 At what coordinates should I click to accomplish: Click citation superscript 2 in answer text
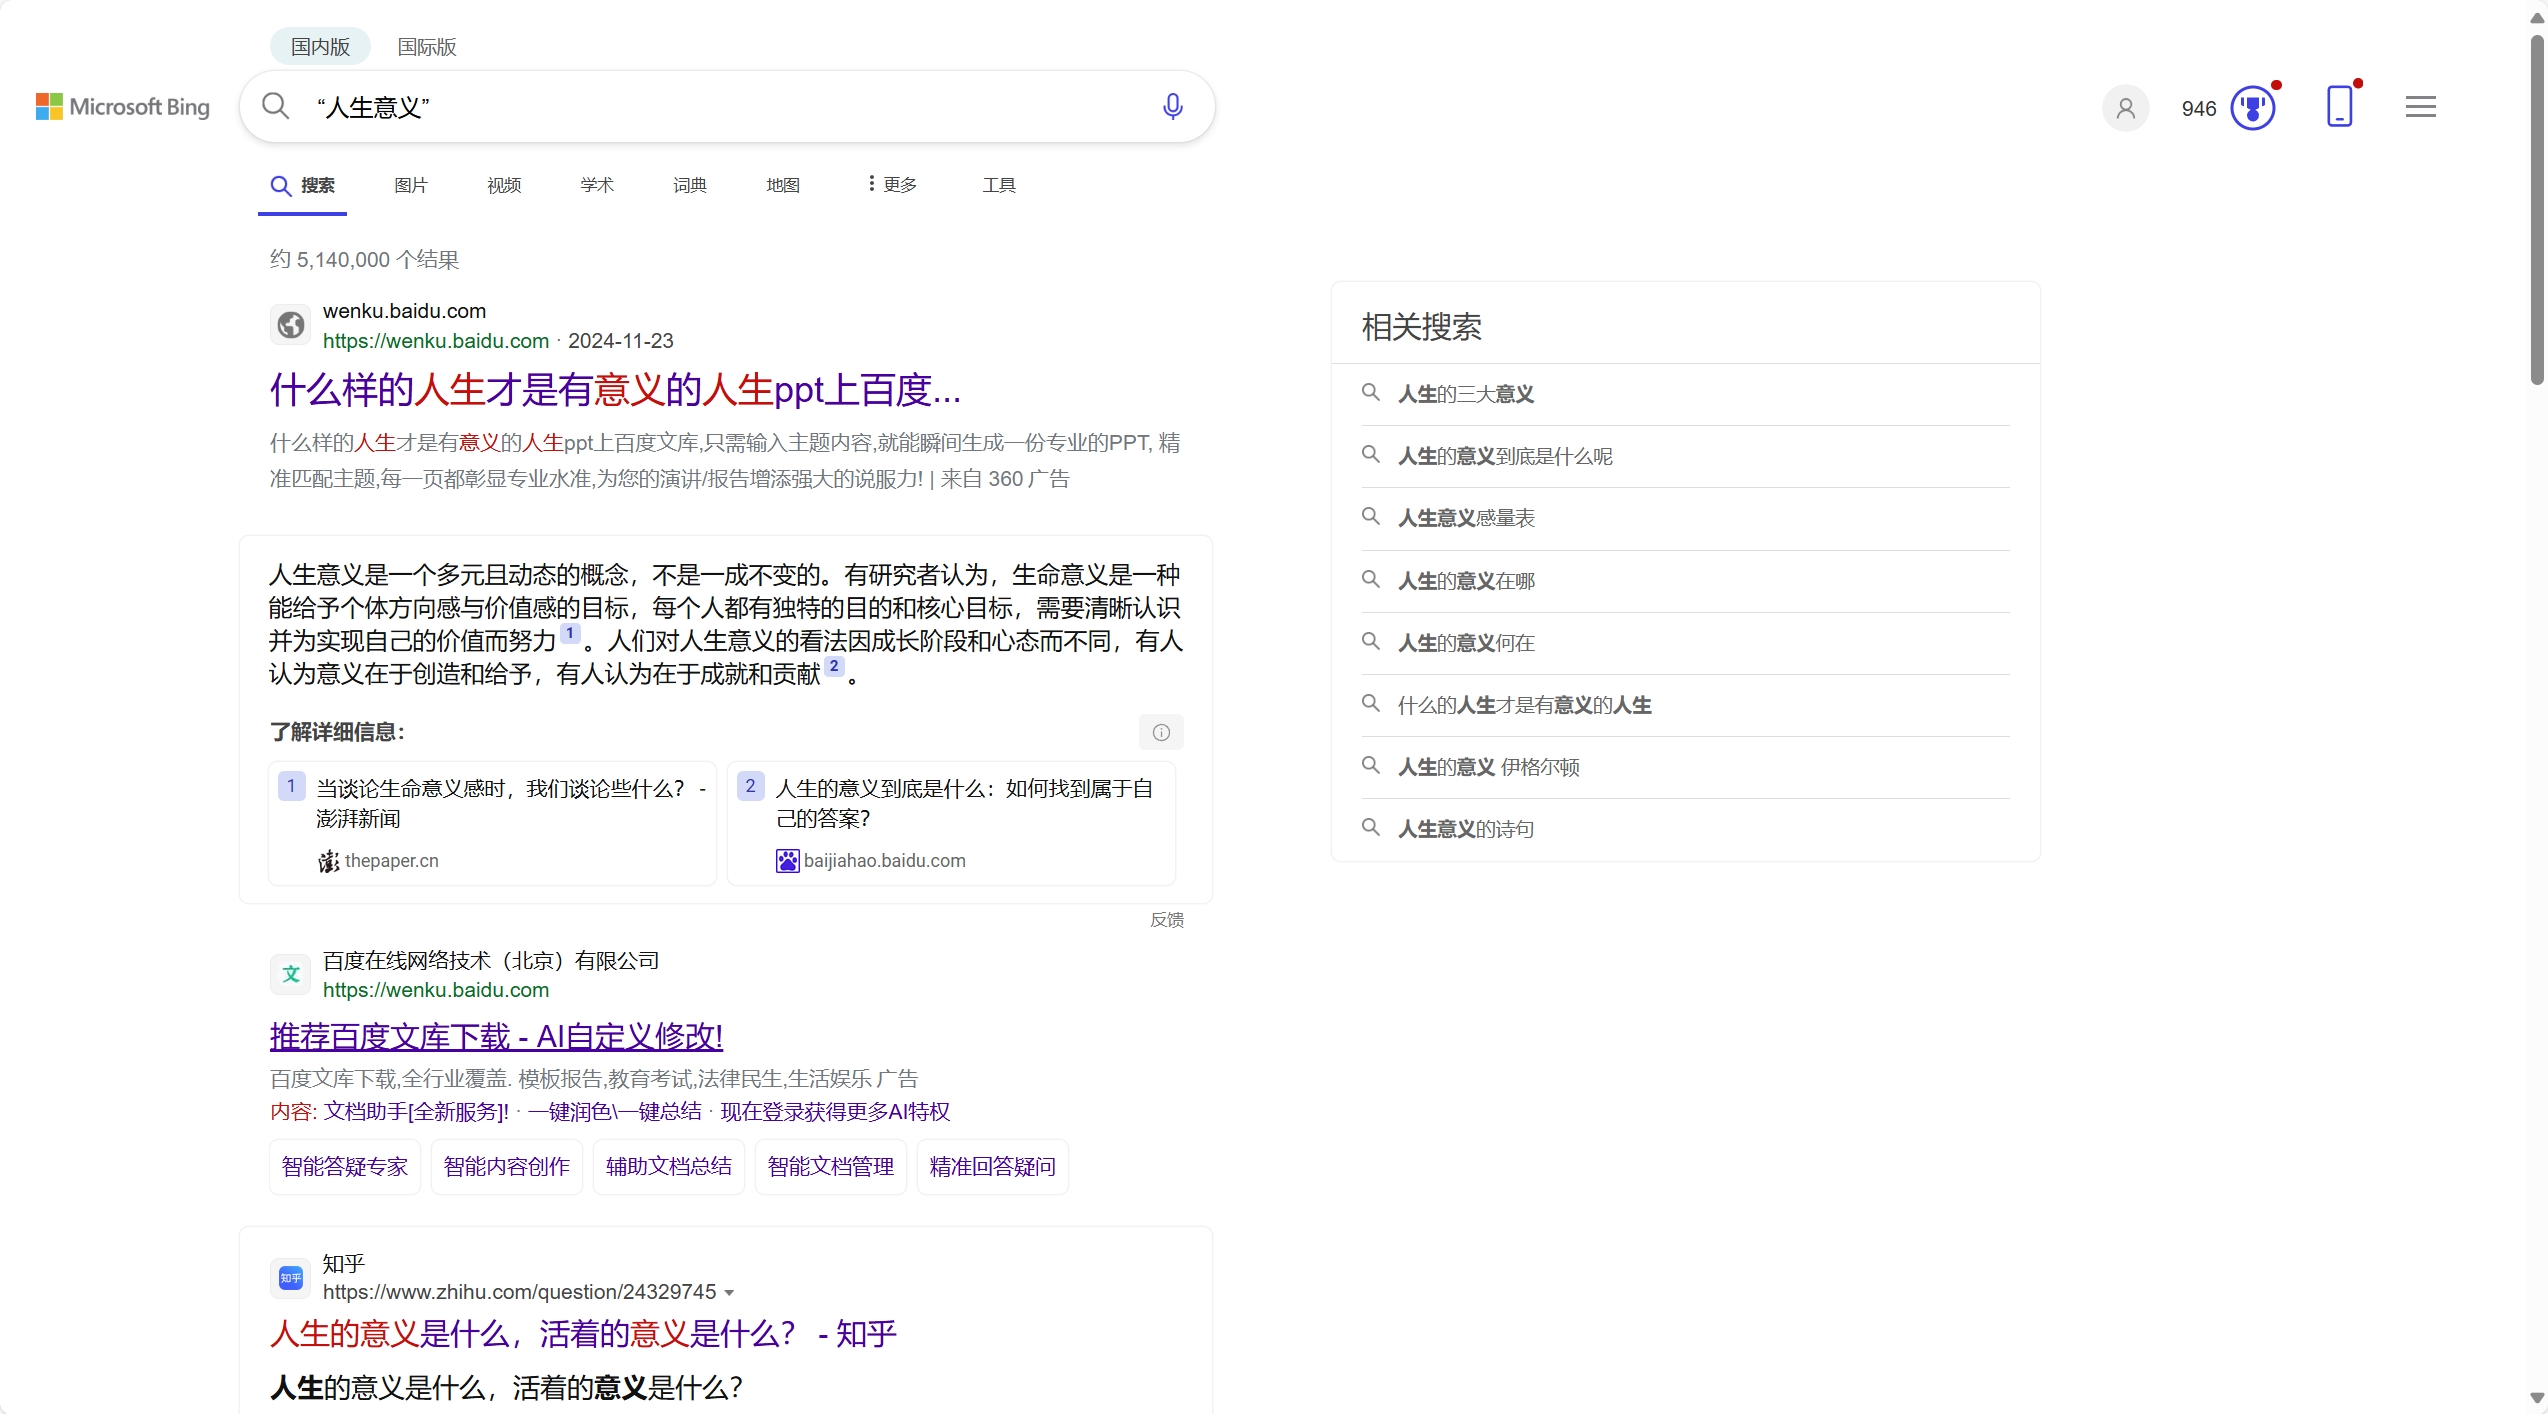(834, 666)
